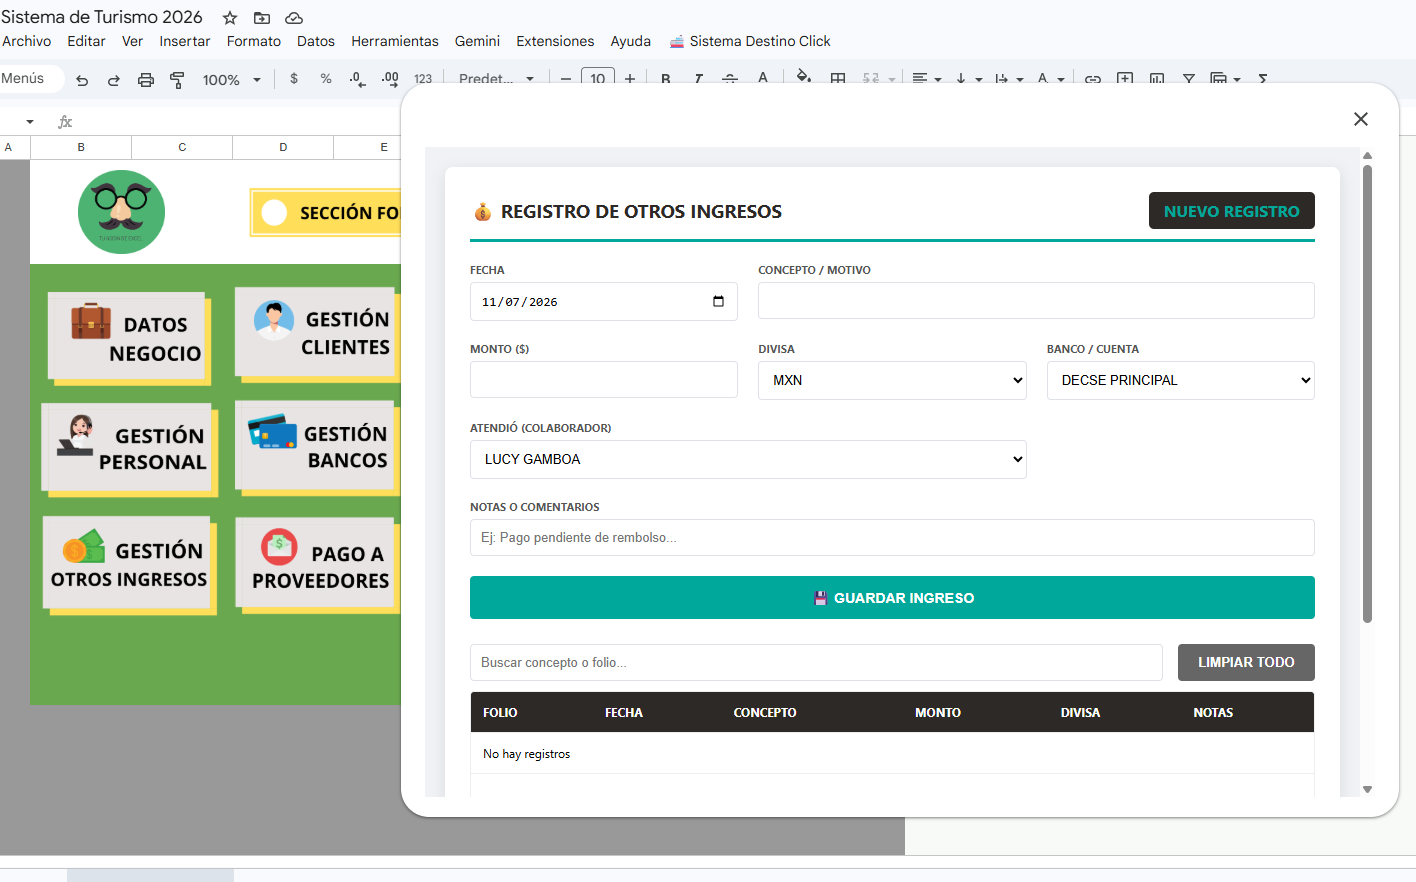Open the horizontal align dropdown
Image resolution: width=1416 pixels, height=882 pixels.
coord(927,79)
